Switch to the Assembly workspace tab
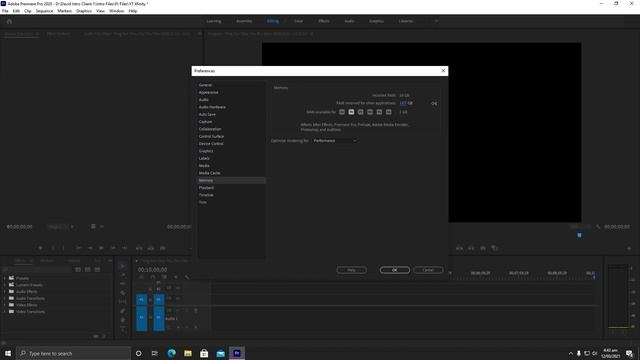Screen dimensions: 640x360 (244, 21)
